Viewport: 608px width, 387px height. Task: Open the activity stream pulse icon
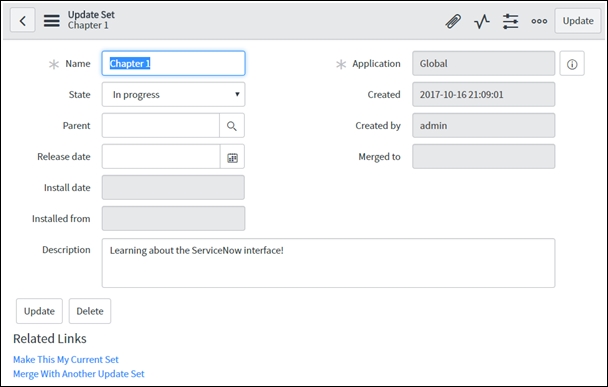(x=482, y=21)
